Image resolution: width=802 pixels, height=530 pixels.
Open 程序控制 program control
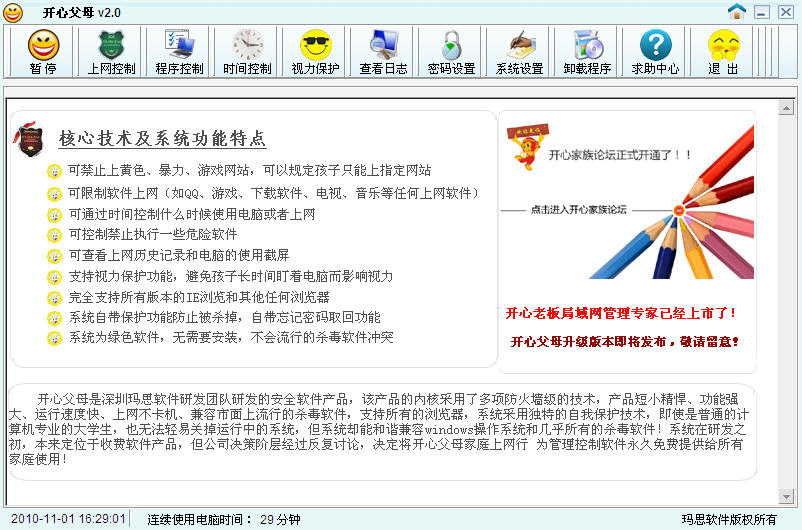click(179, 47)
